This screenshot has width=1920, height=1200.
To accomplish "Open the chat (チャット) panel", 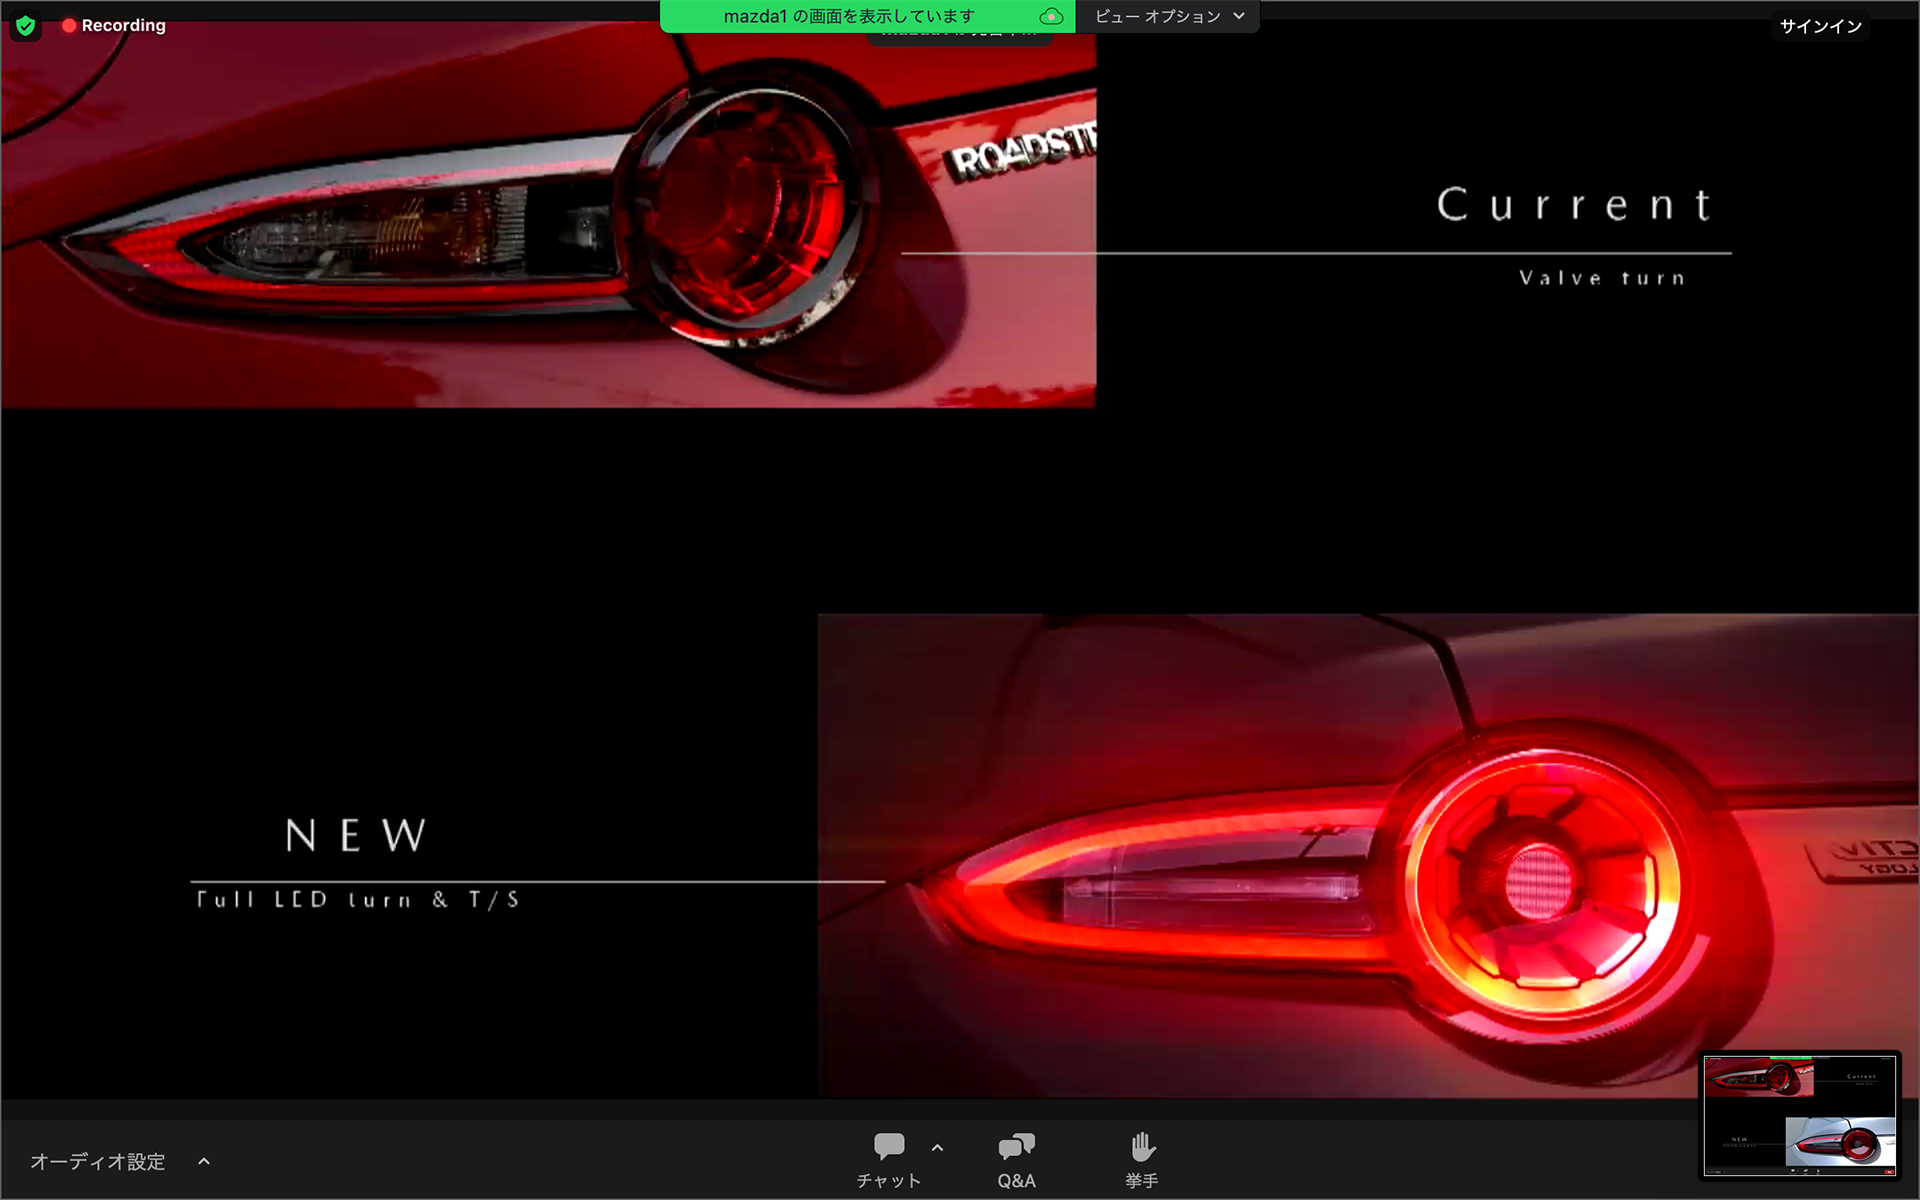I will [888, 1160].
